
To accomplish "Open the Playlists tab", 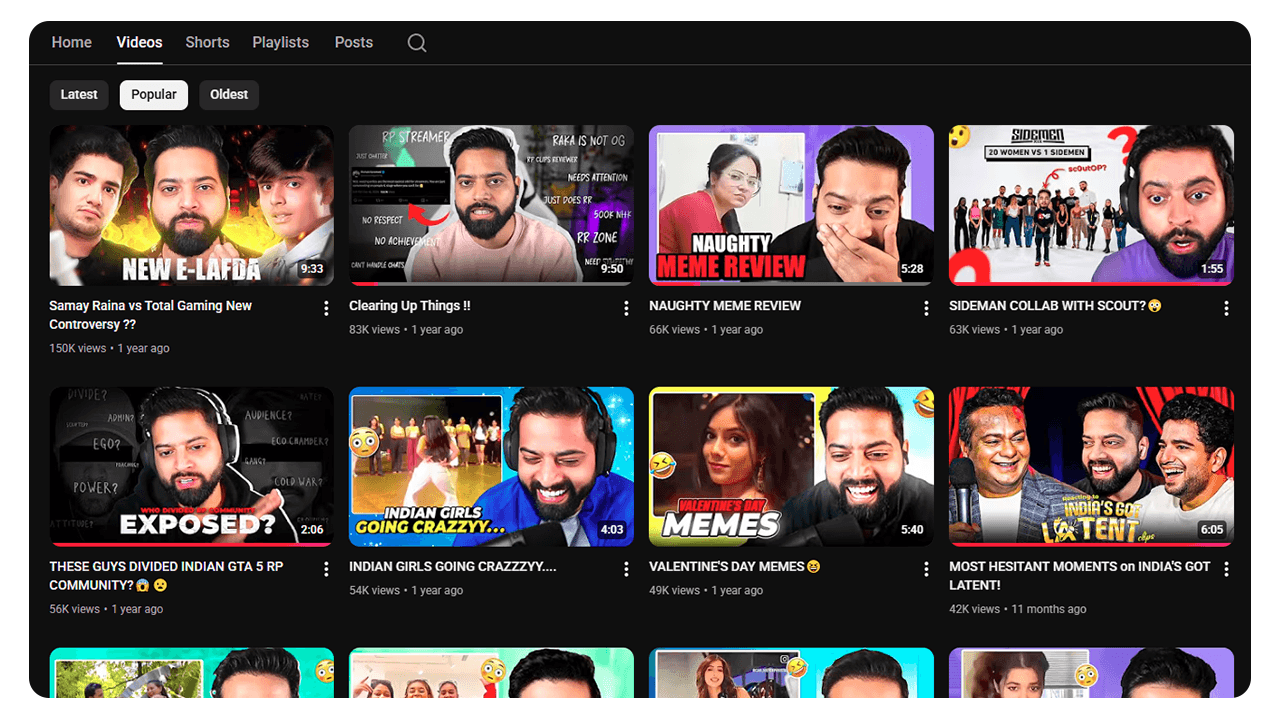I will [x=280, y=42].
